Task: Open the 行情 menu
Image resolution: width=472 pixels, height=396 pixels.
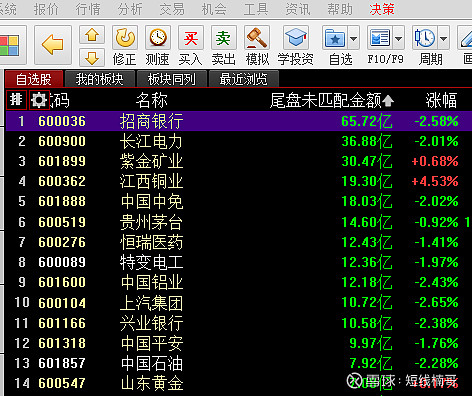Action: tap(88, 9)
